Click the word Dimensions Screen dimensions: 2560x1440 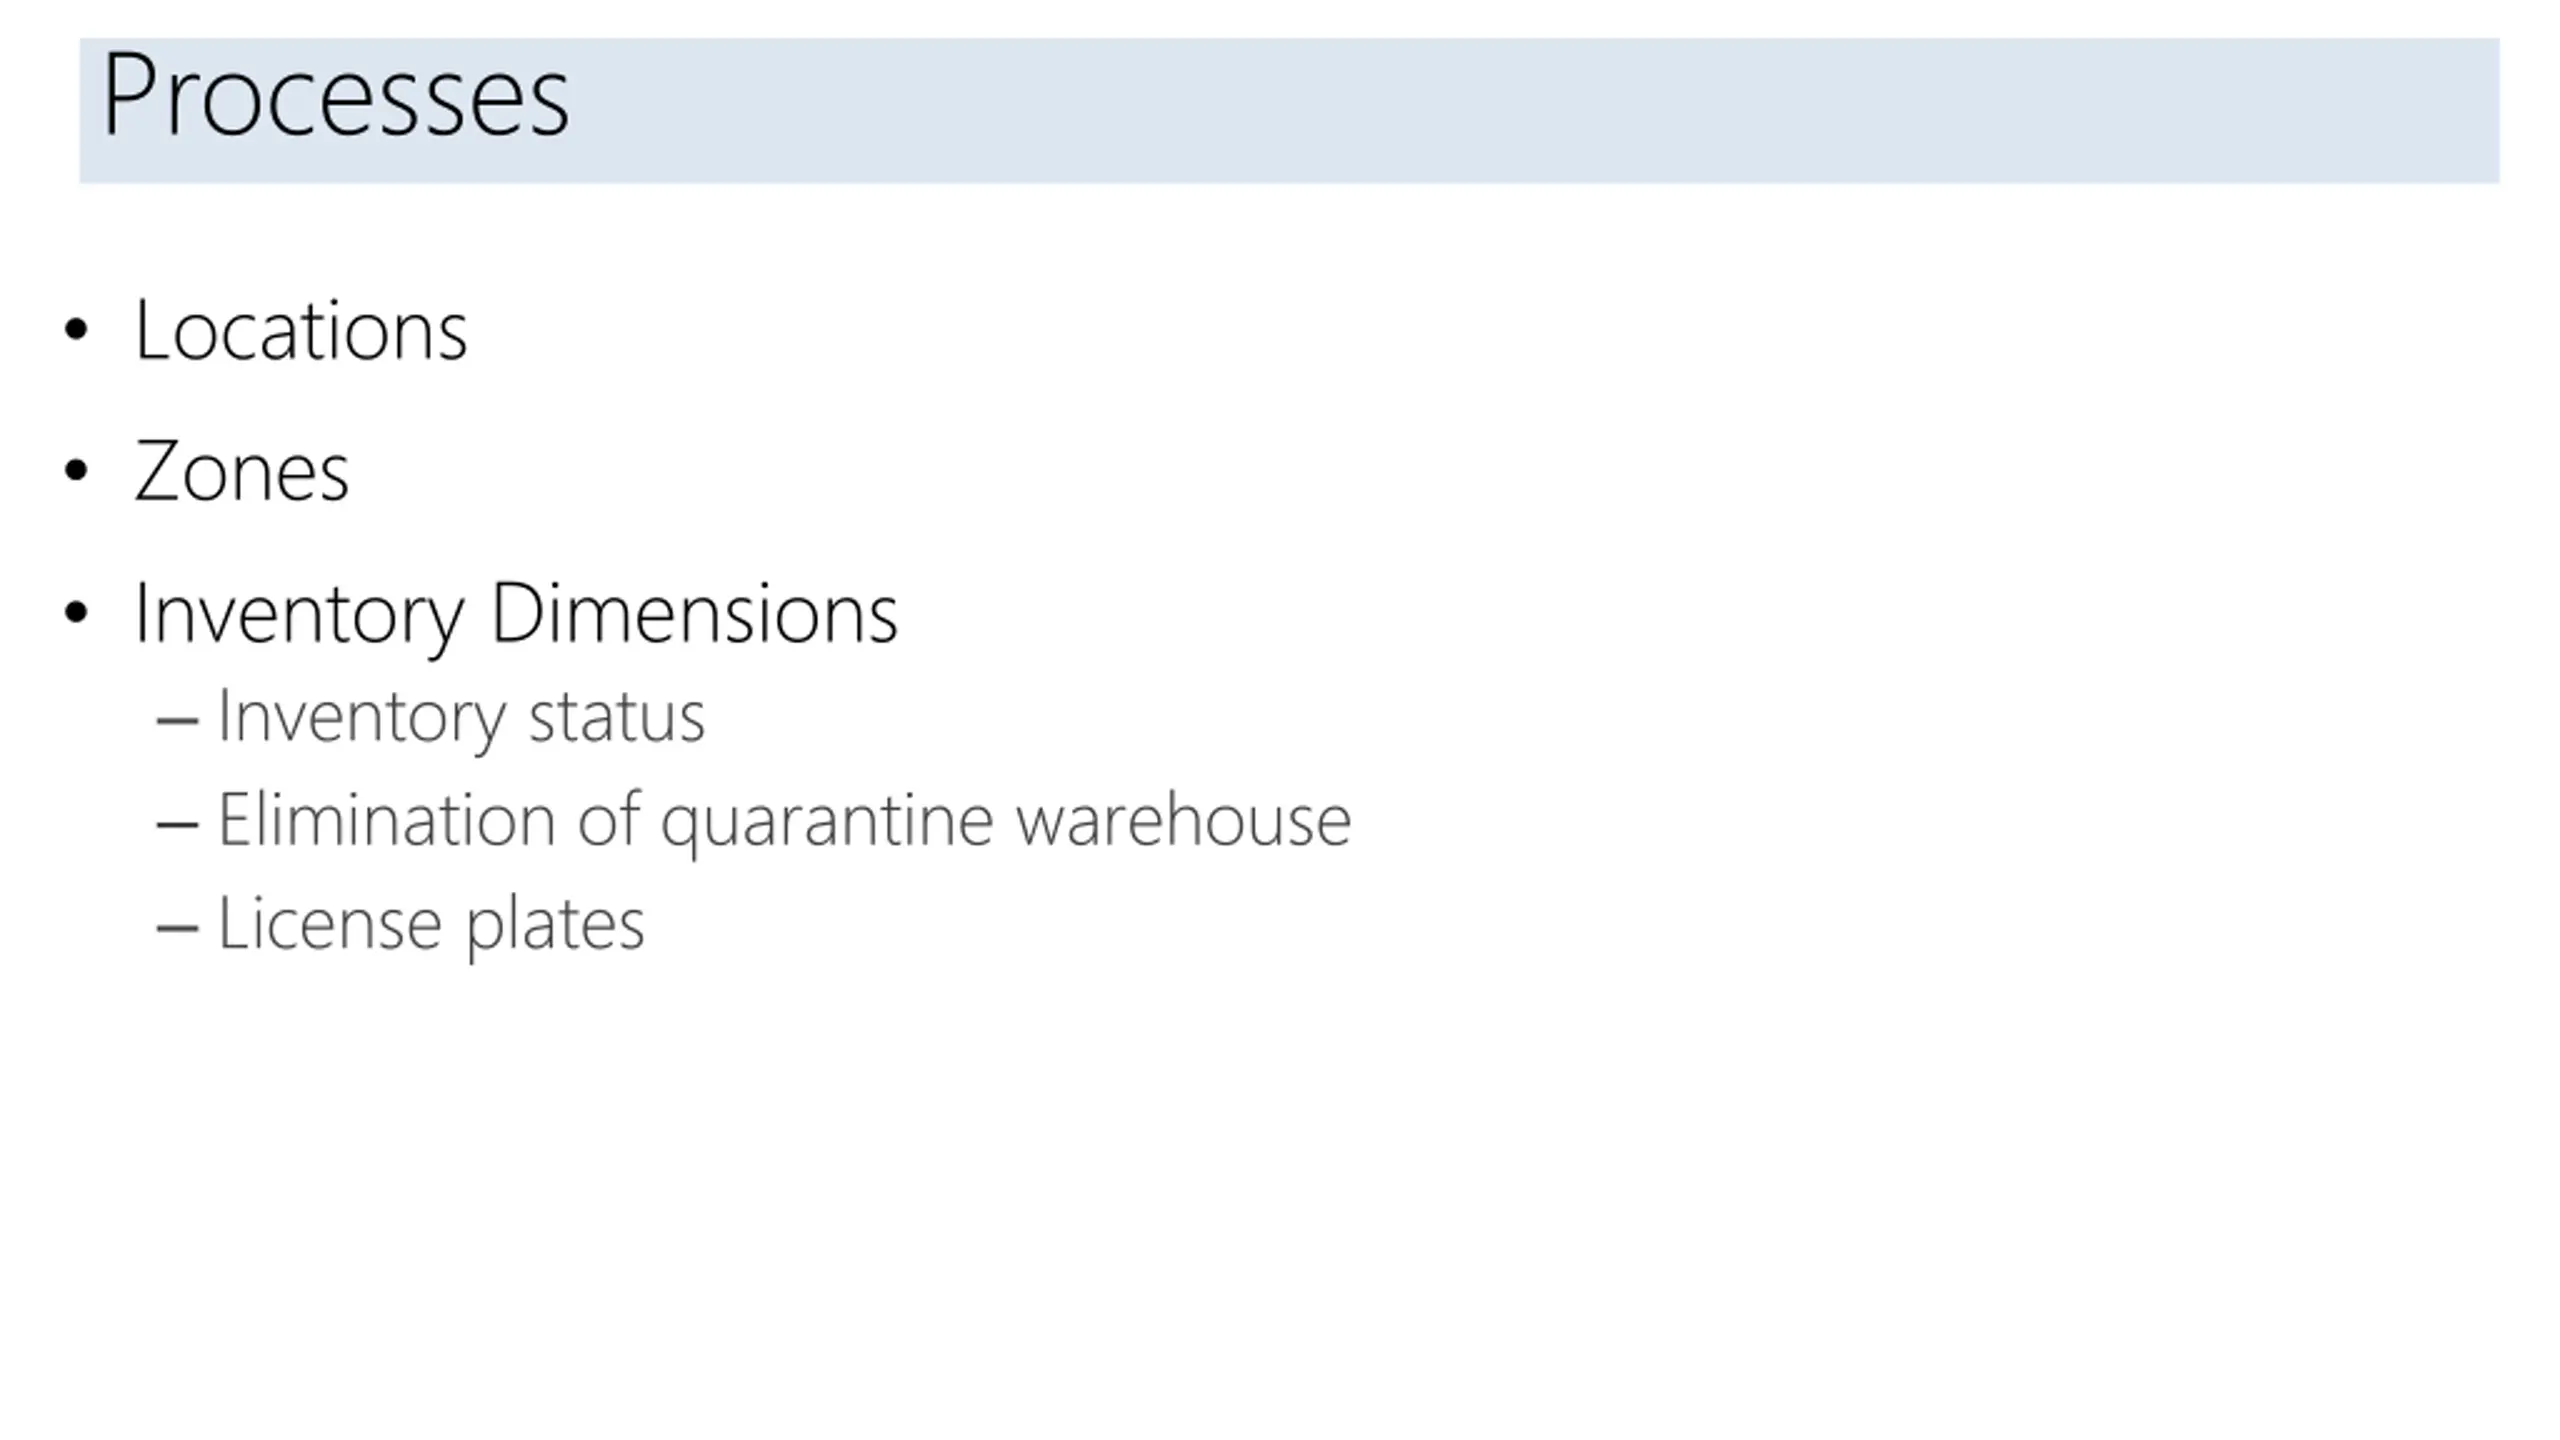point(694,613)
